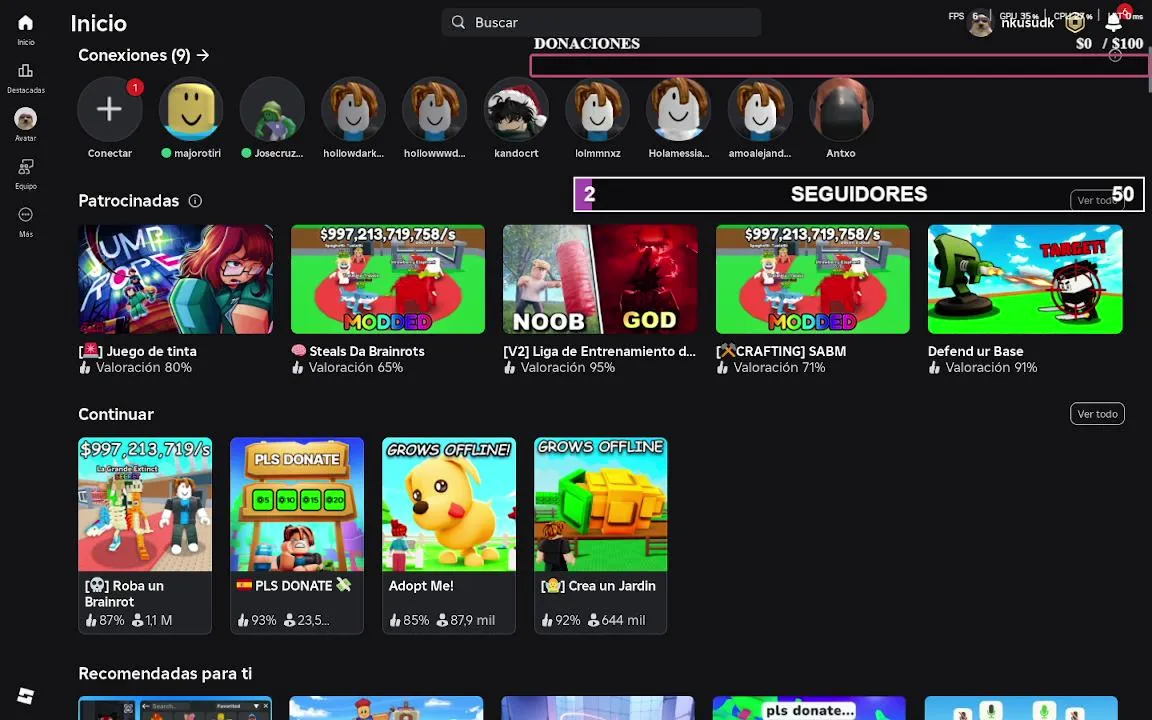Open the CRAFTING SABM sponsored thumbnail

[x=813, y=279]
